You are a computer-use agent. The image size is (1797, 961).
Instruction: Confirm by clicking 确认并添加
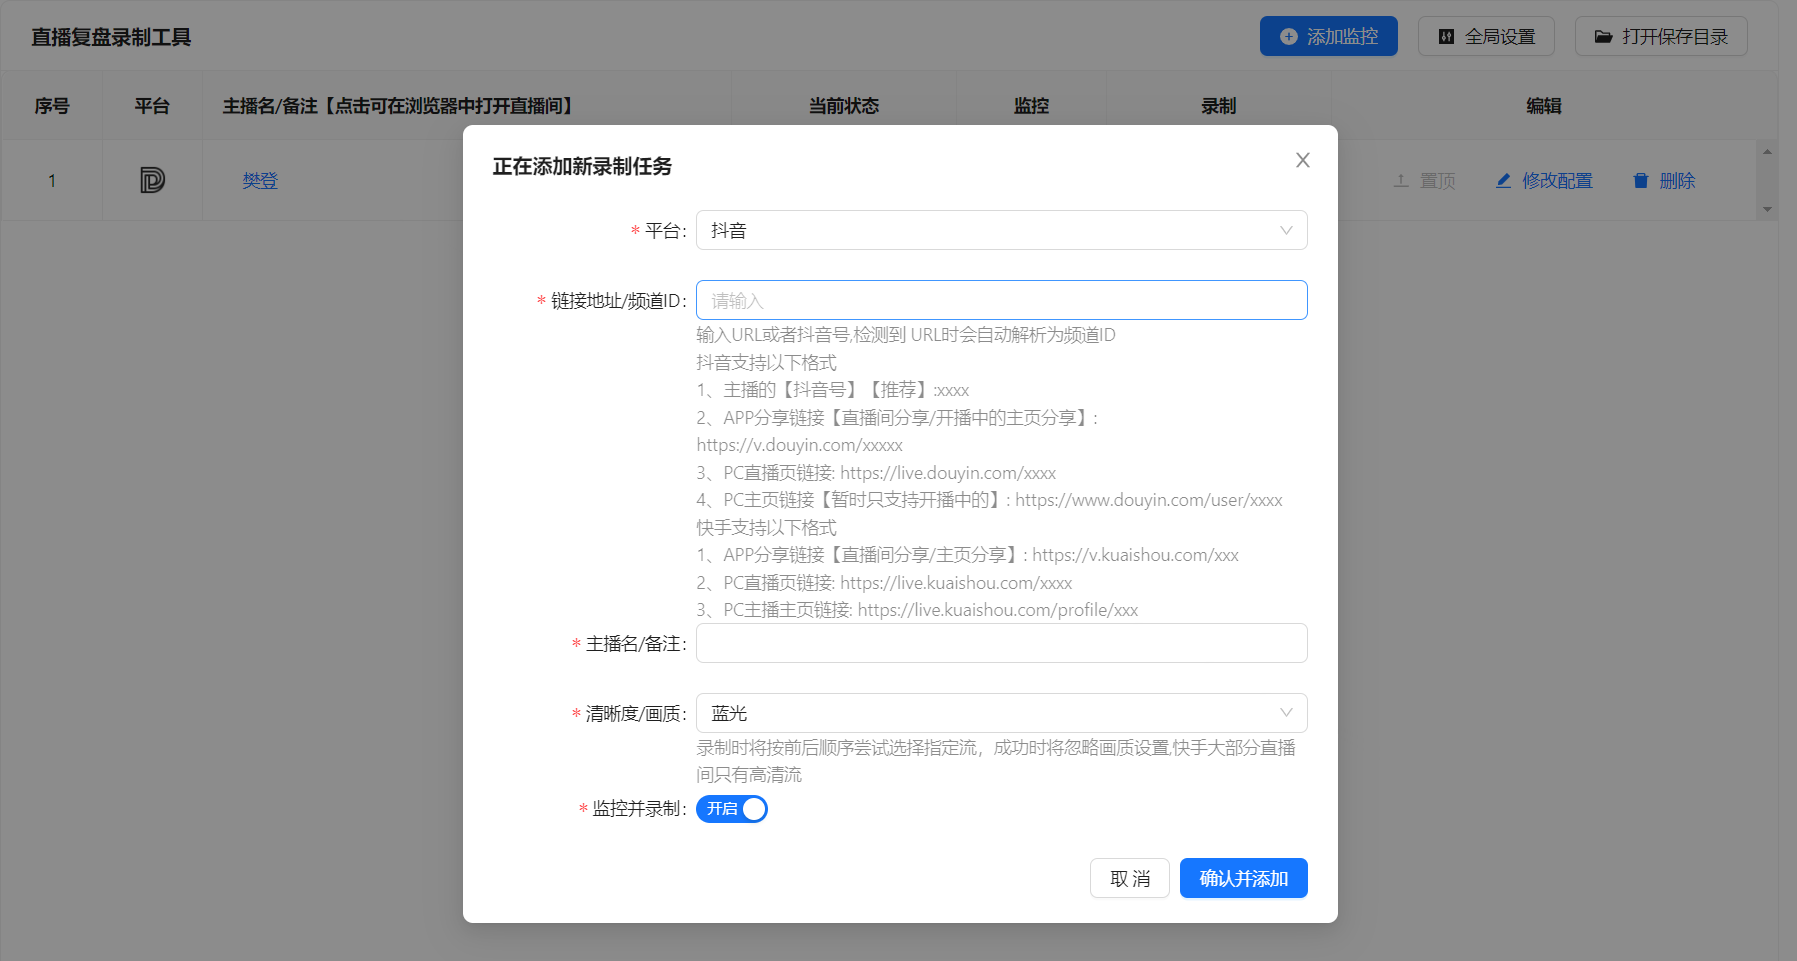(x=1243, y=878)
